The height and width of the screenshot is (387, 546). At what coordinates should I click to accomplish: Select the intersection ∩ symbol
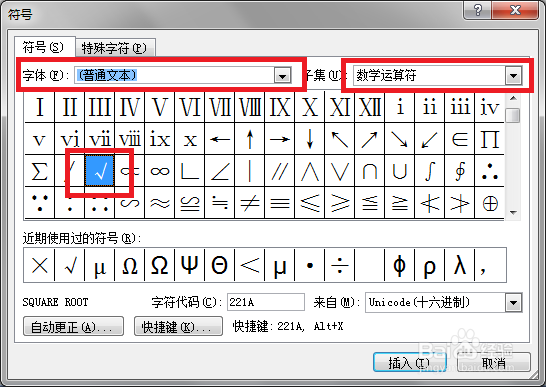(x=370, y=171)
